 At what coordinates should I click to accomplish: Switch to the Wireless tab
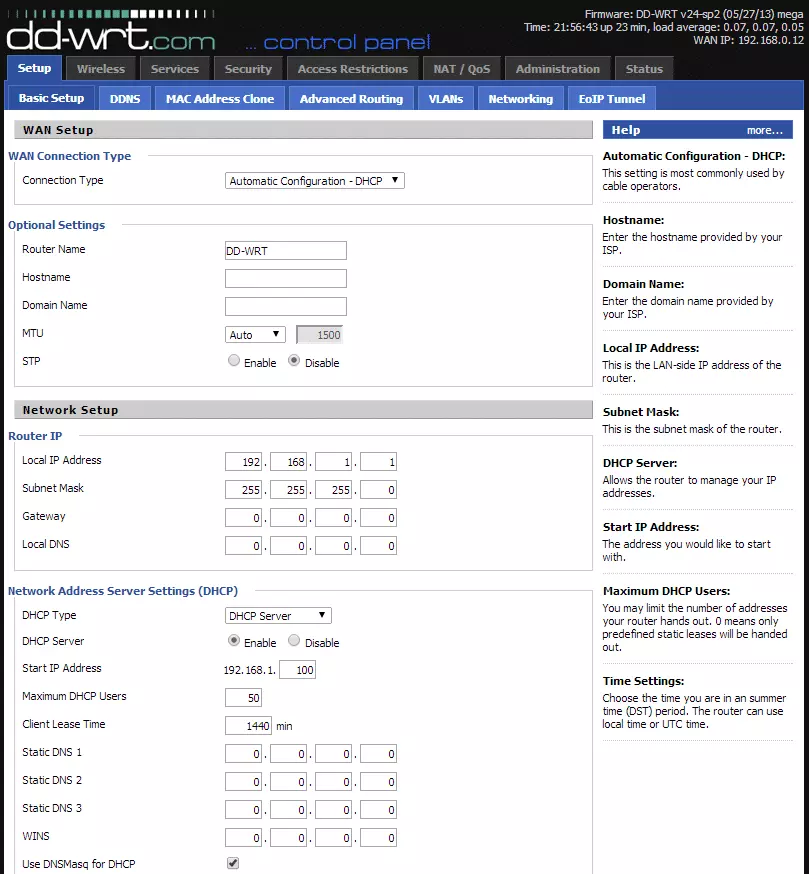(101, 69)
